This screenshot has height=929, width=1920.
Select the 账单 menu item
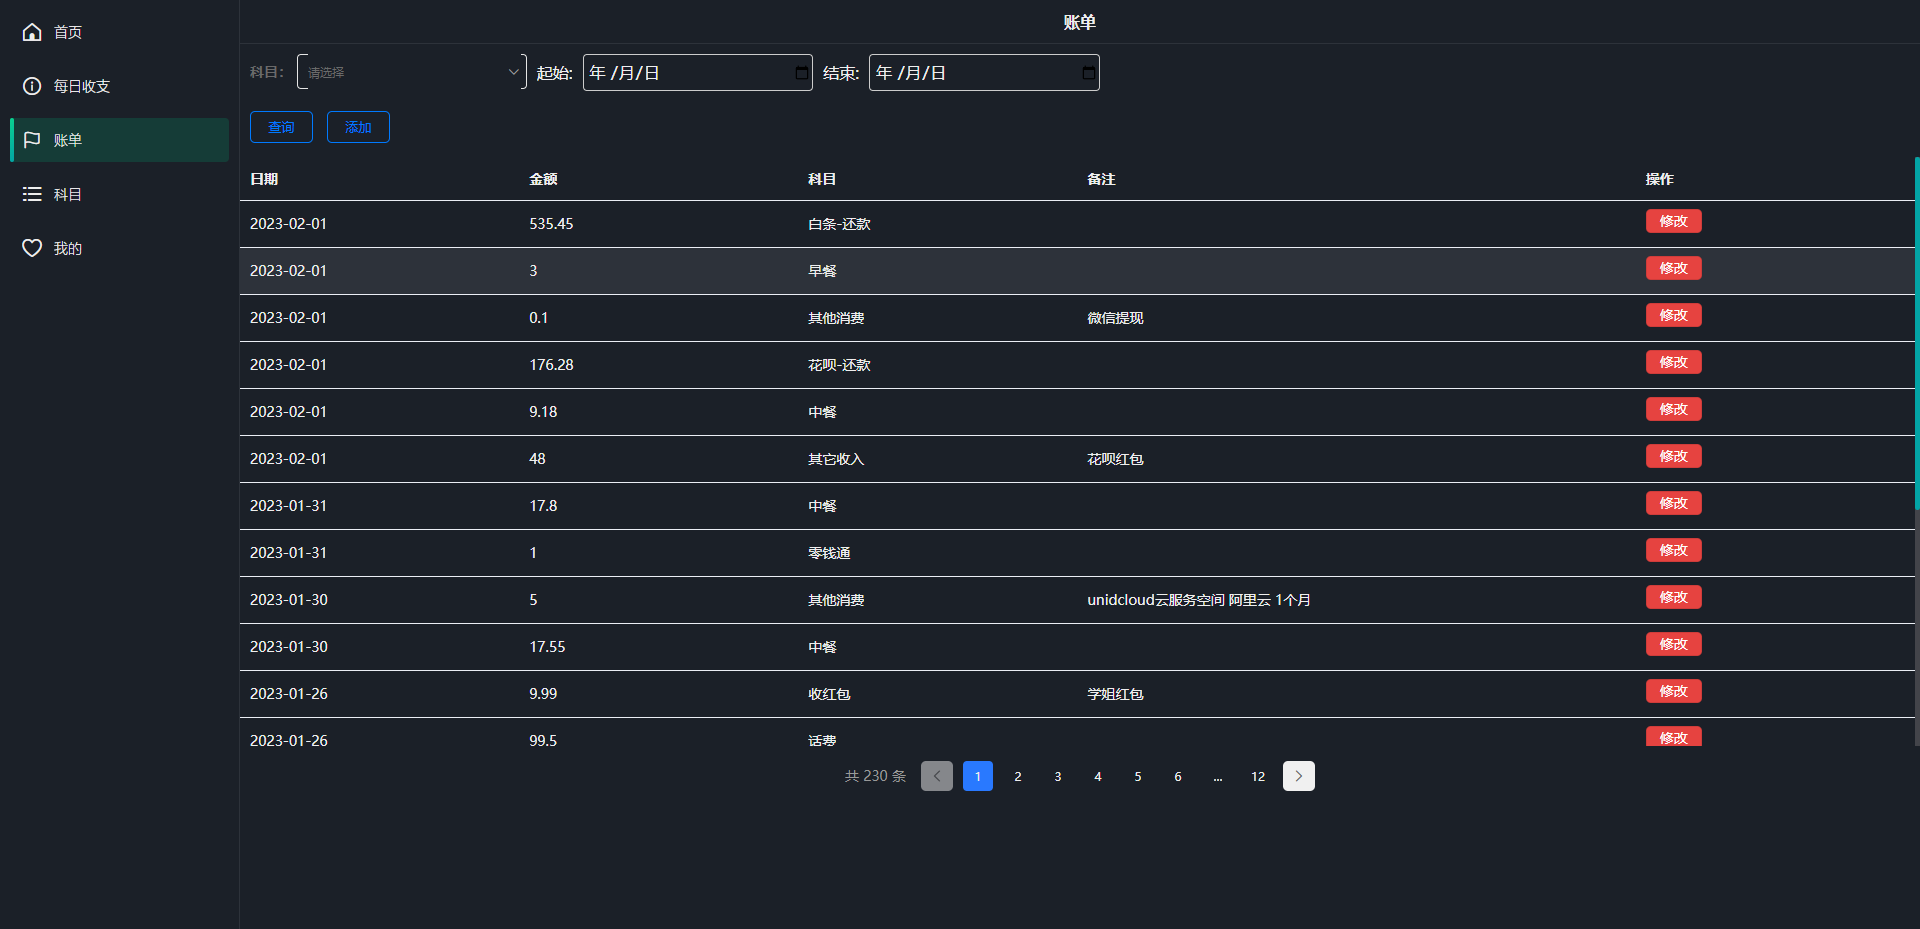(119, 140)
